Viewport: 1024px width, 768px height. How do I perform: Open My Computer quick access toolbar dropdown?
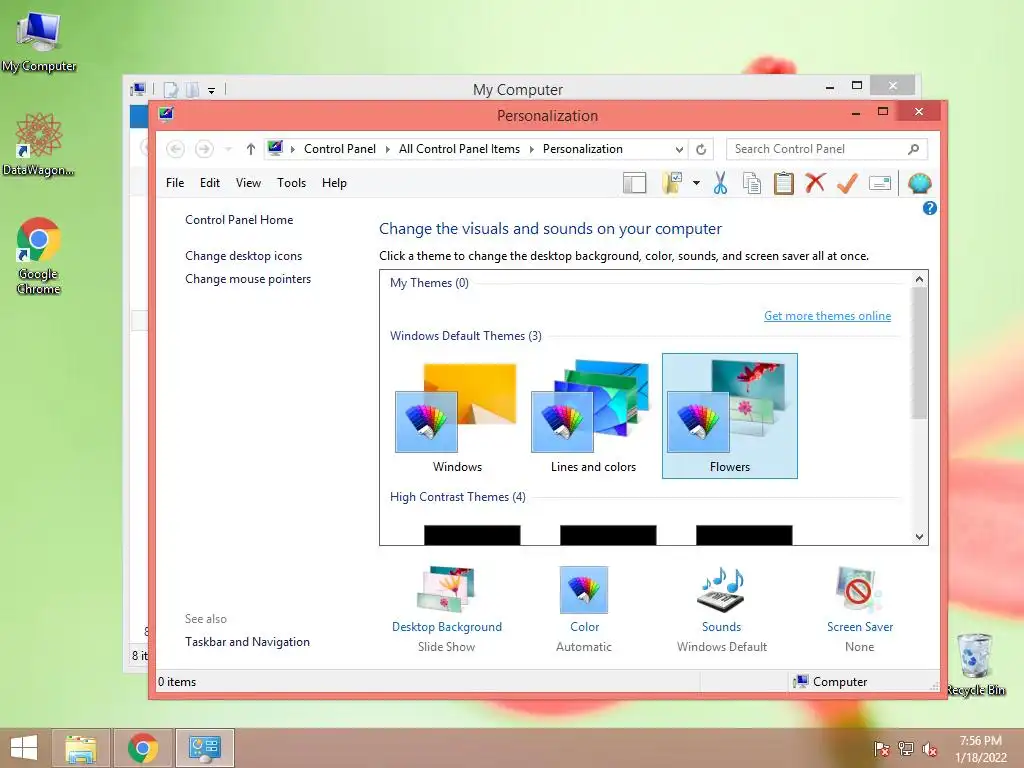[x=212, y=90]
